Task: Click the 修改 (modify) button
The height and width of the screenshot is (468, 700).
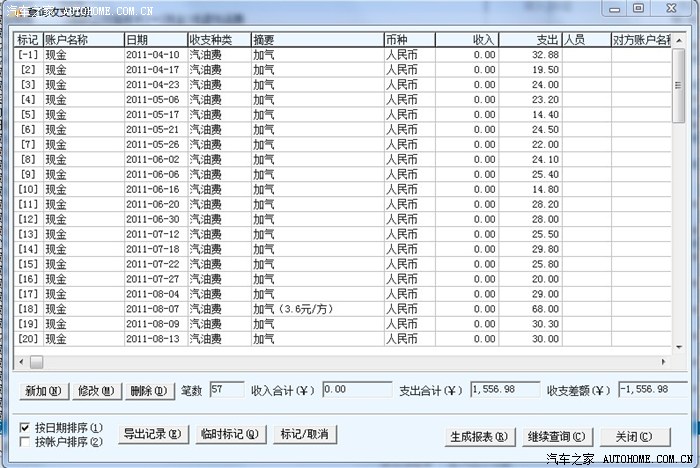Action: [95, 391]
